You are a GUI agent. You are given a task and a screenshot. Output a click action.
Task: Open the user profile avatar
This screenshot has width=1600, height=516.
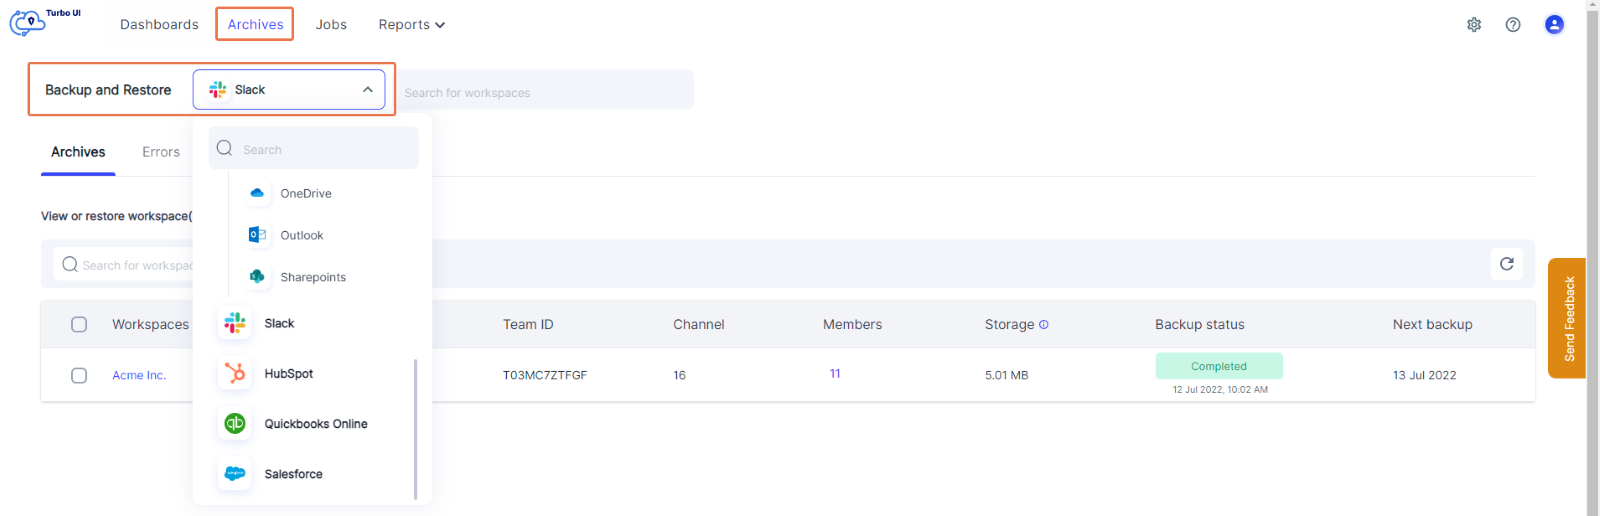click(x=1554, y=25)
